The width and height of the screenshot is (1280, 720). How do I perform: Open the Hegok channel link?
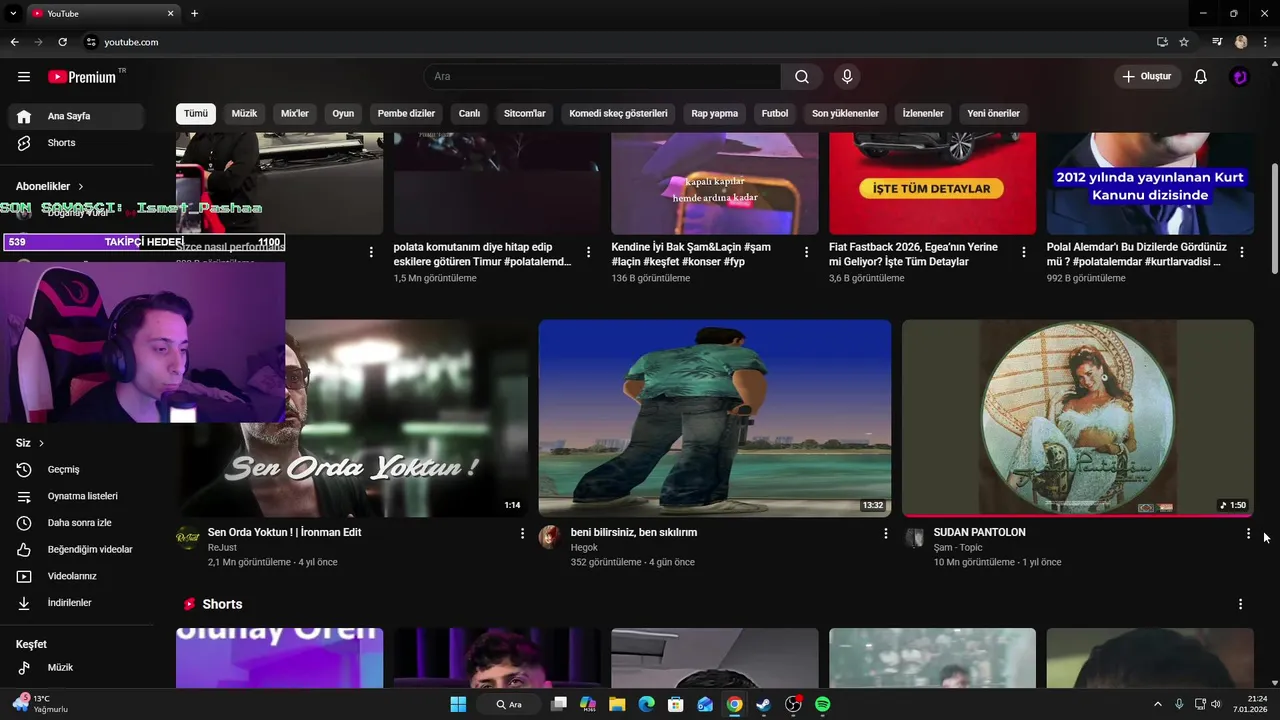tap(584, 548)
